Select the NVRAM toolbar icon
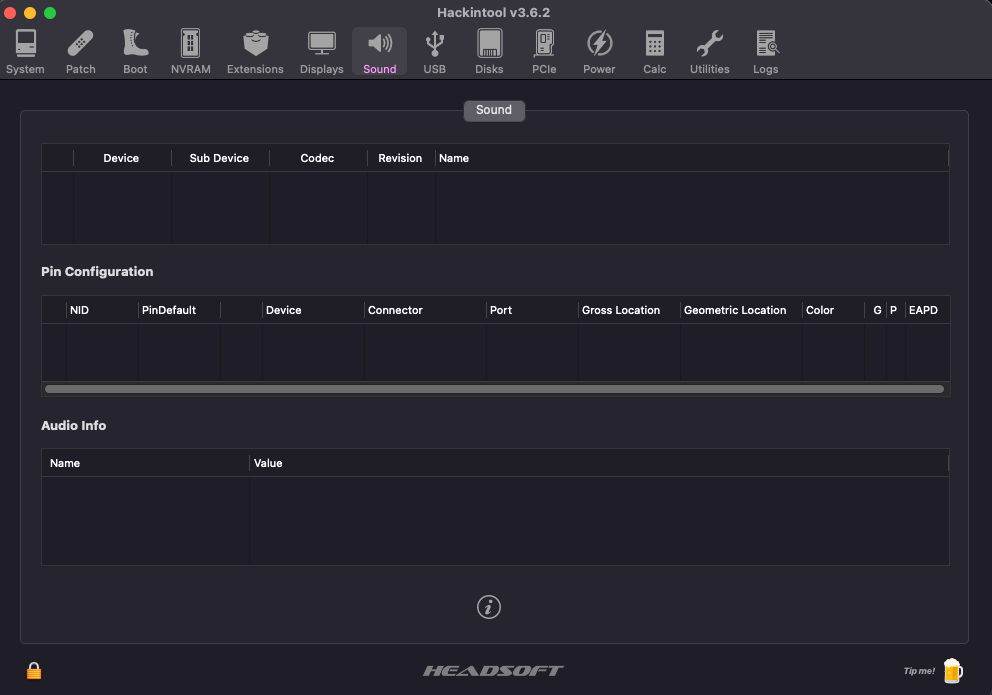992x695 pixels. [x=190, y=51]
